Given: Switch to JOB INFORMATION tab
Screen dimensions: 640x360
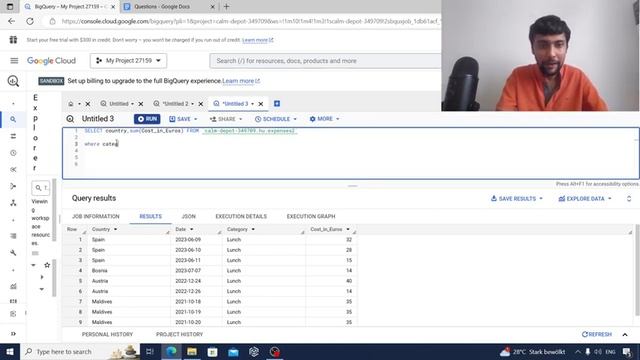Looking at the screenshot, I should coord(96,216).
